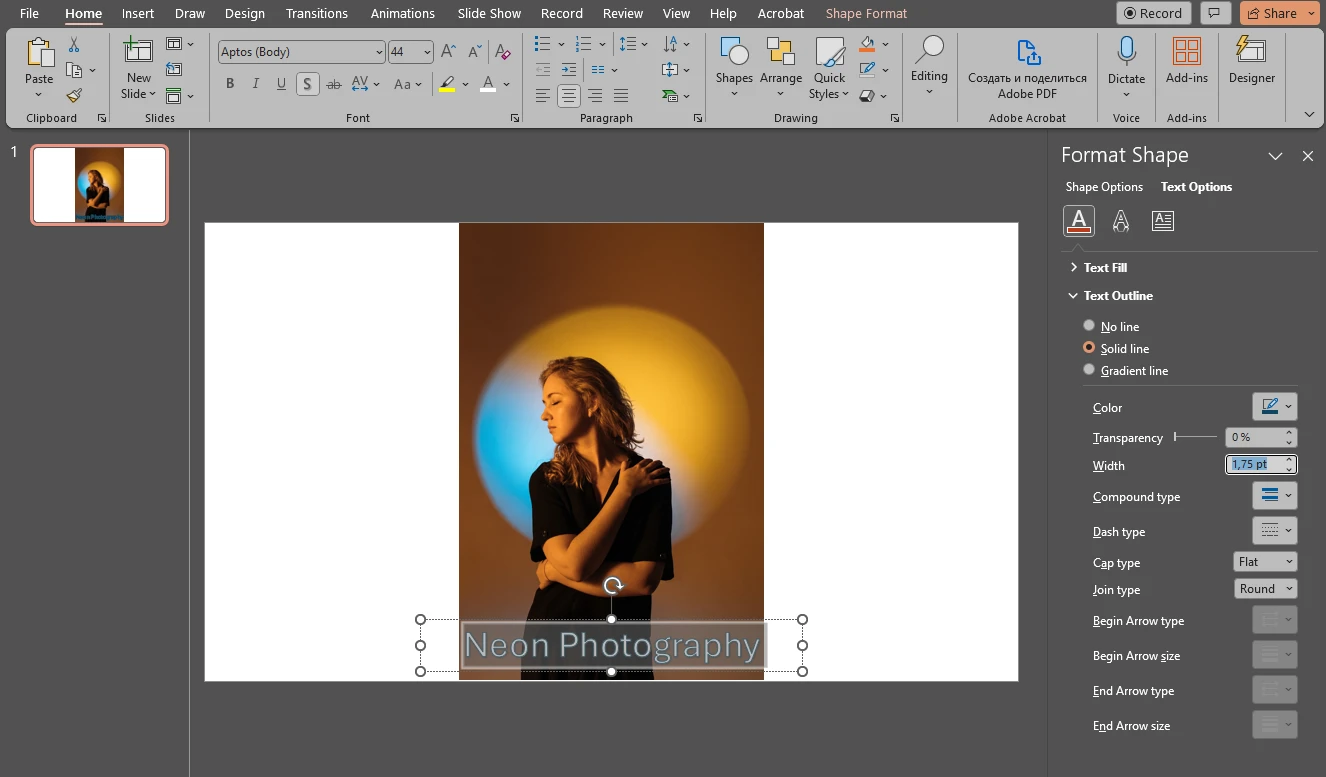
Task: Open the Dash type dropdown
Action: [x=1274, y=530]
